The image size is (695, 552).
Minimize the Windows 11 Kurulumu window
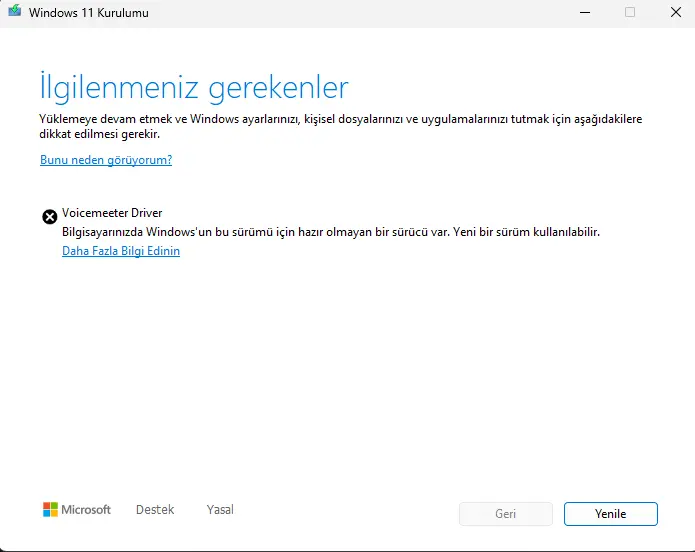(585, 12)
